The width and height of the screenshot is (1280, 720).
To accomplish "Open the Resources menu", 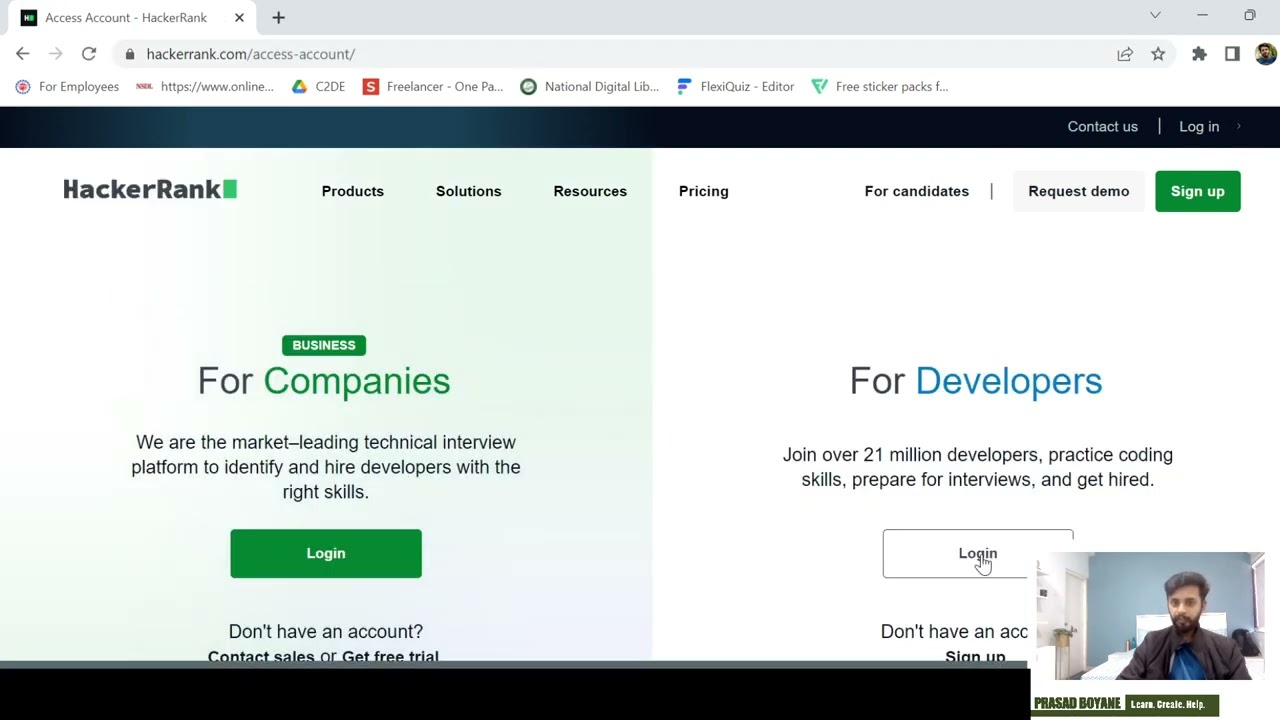I will pos(590,191).
